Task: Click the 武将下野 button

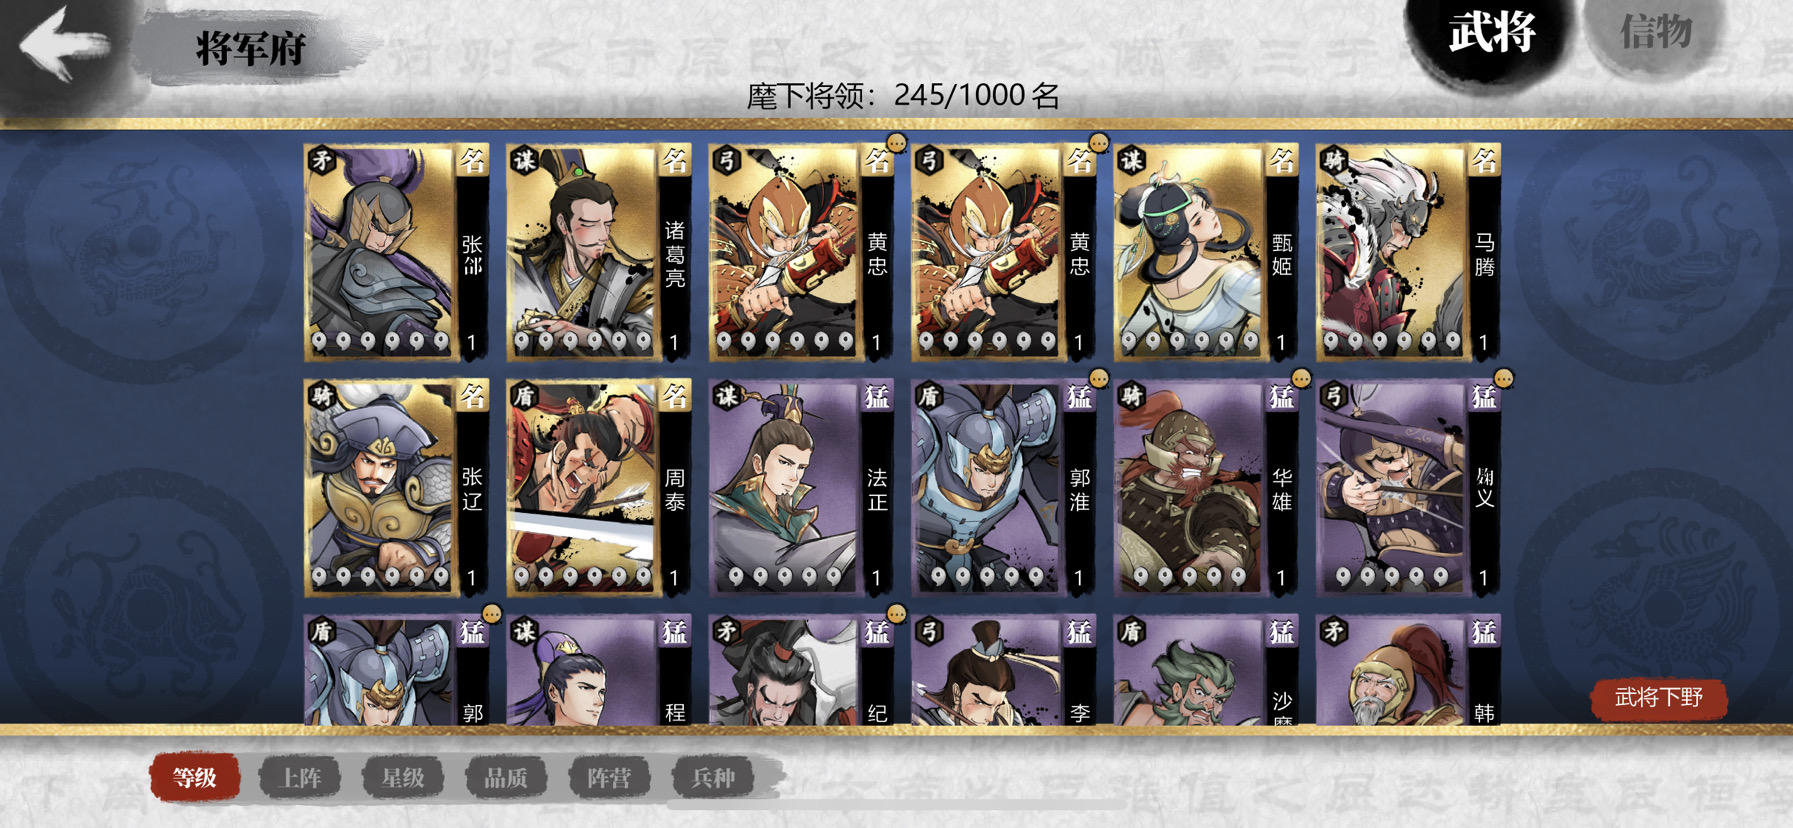Action: click(1658, 697)
